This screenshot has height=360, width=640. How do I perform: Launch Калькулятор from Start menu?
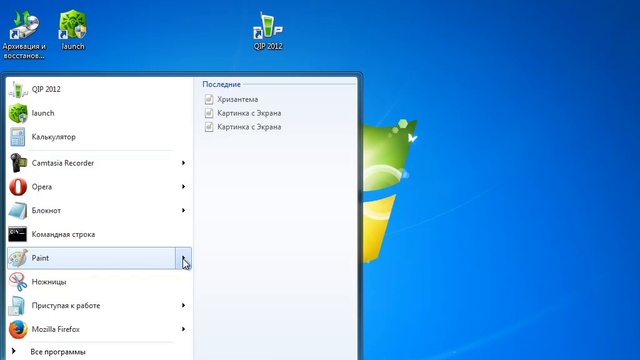(x=99, y=137)
